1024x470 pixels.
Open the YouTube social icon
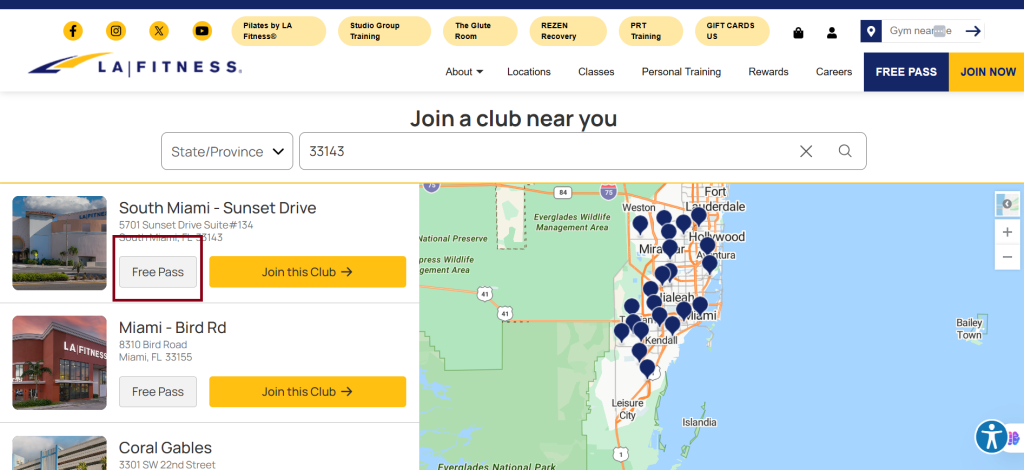[x=202, y=31]
